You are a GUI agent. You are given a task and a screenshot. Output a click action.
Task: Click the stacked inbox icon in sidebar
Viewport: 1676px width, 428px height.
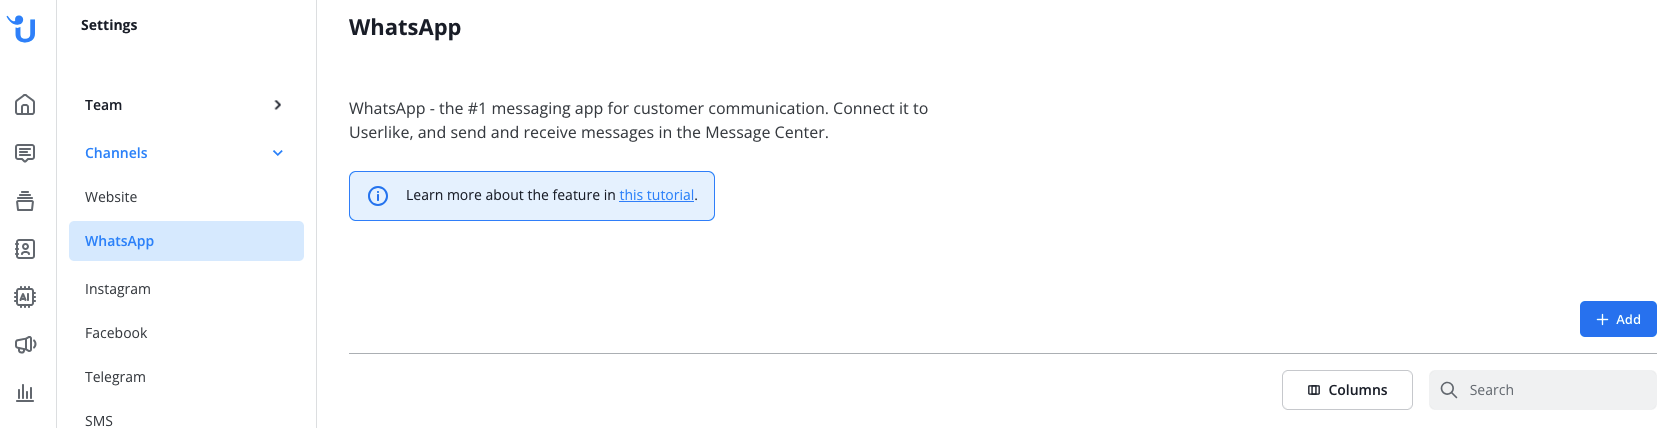[x=25, y=201]
